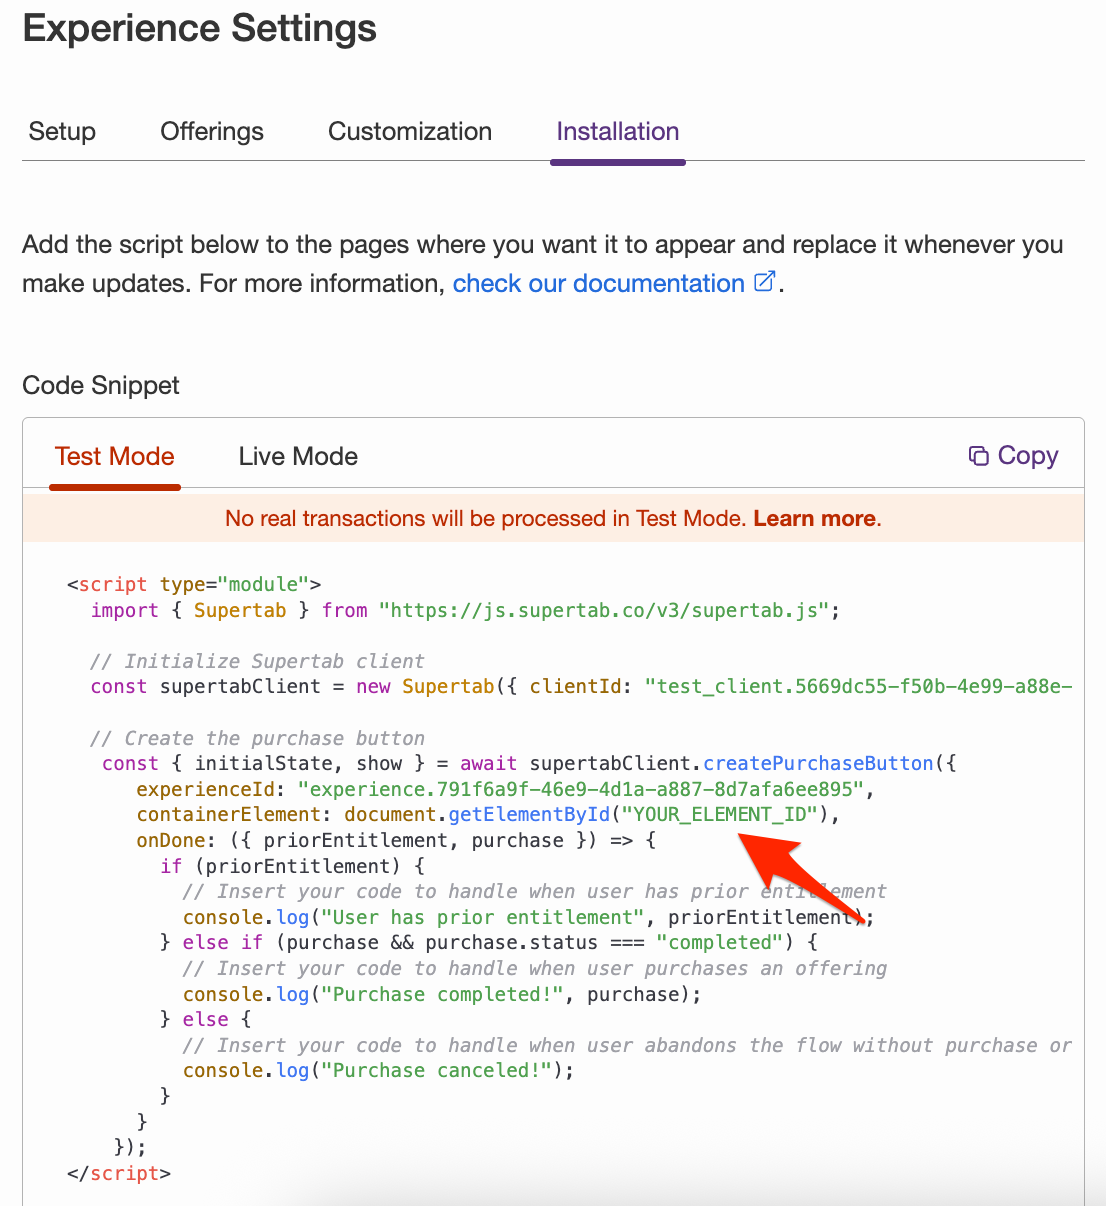Click the supertab.js import URL string
This screenshot has width=1106, height=1206.
[604, 610]
